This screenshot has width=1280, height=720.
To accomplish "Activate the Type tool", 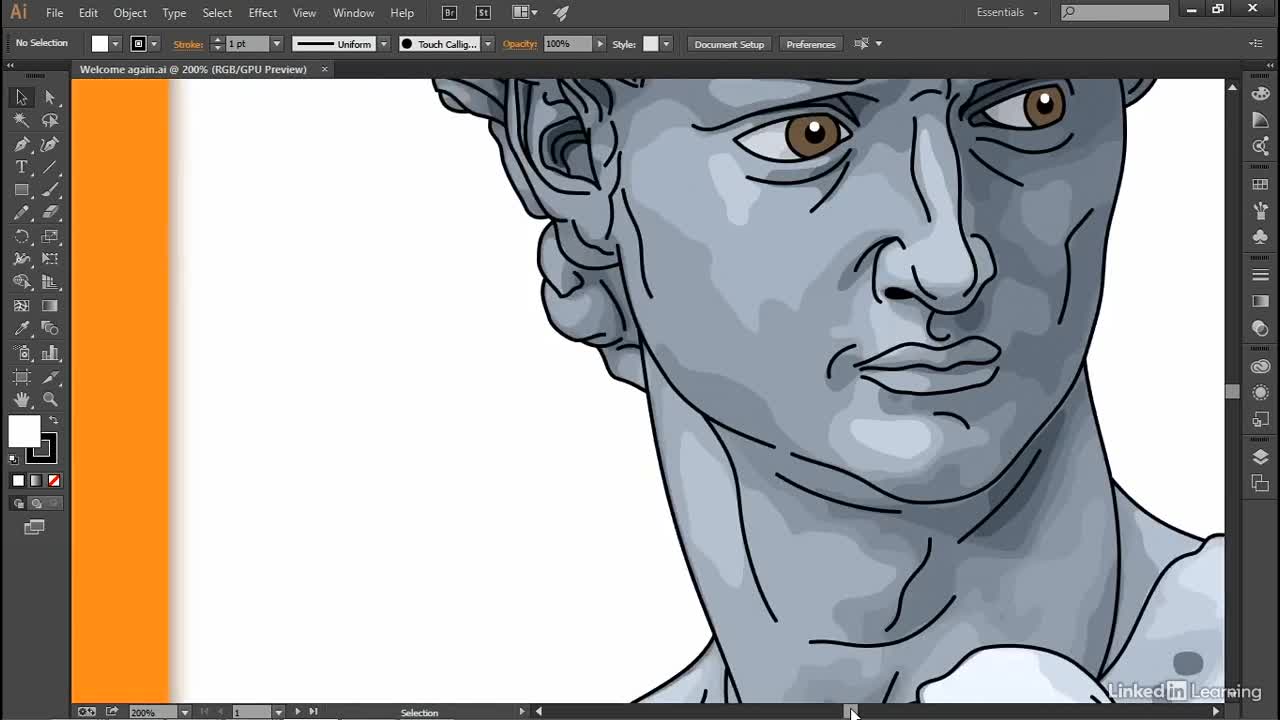I will coord(21,167).
